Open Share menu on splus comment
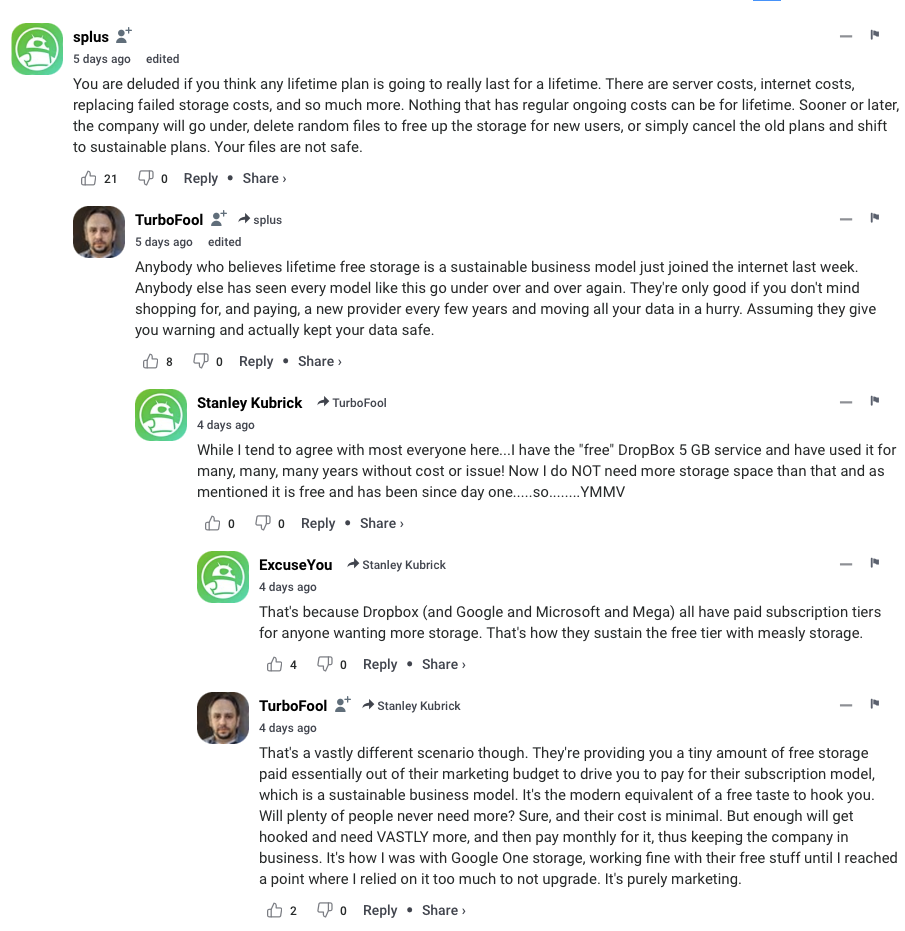905x931 pixels. pyautogui.click(x=264, y=178)
